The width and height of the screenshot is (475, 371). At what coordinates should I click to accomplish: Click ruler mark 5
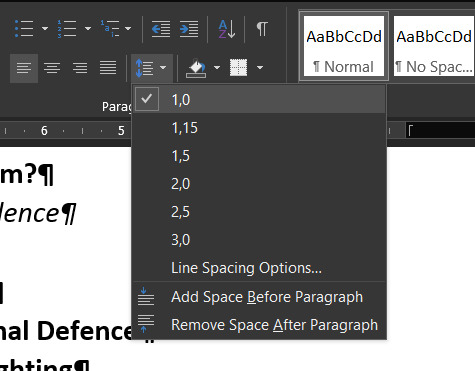121,131
